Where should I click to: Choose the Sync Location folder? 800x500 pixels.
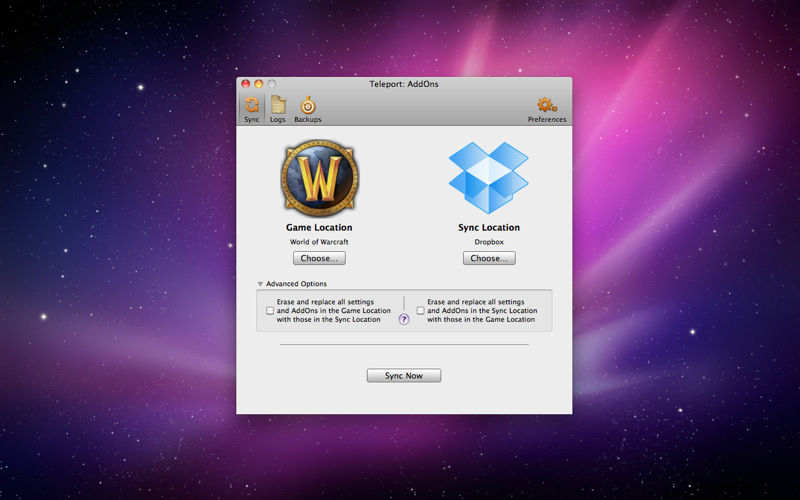[489, 258]
